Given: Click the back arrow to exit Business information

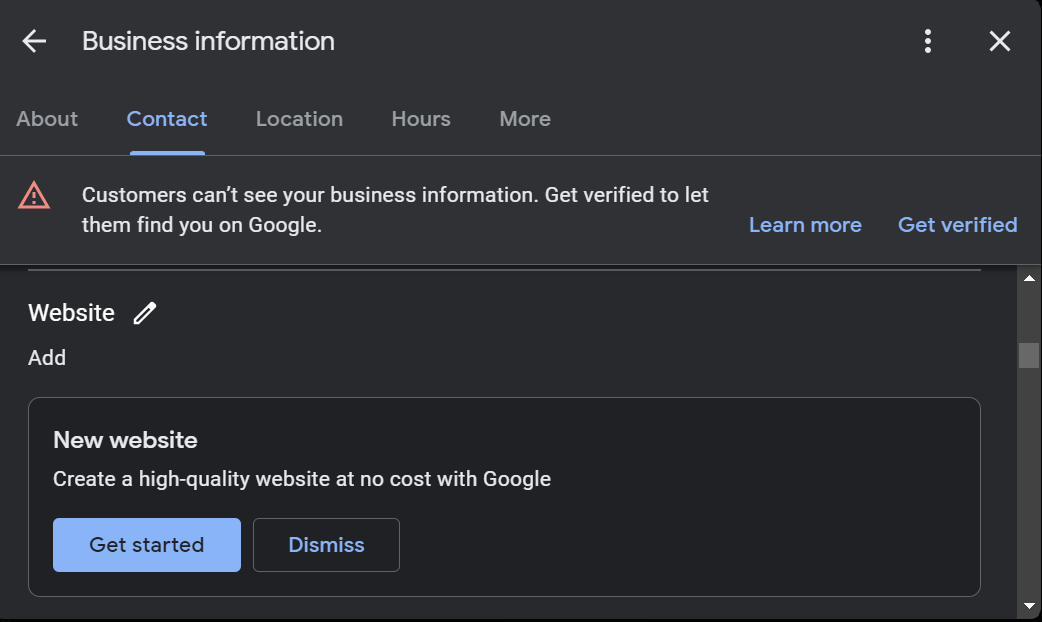Looking at the screenshot, I should [33, 41].
